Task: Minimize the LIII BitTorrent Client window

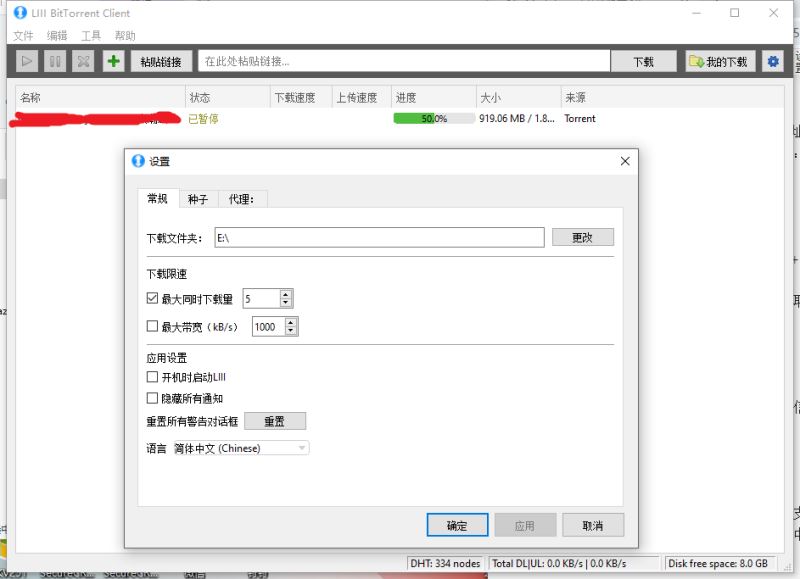Action: (x=696, y=13)
